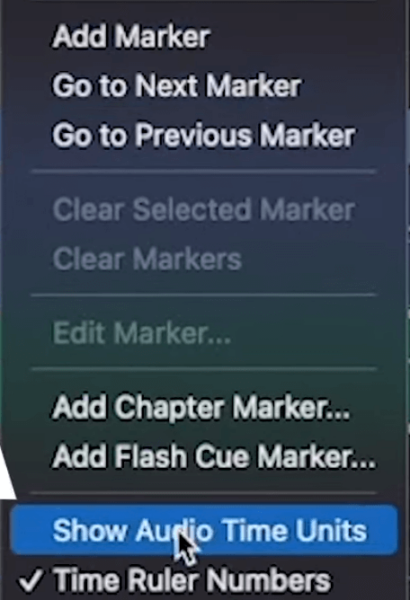The image size is (410, 600).
Task: Uncheck Time Ruler Numbers
Action: point(205,579)
